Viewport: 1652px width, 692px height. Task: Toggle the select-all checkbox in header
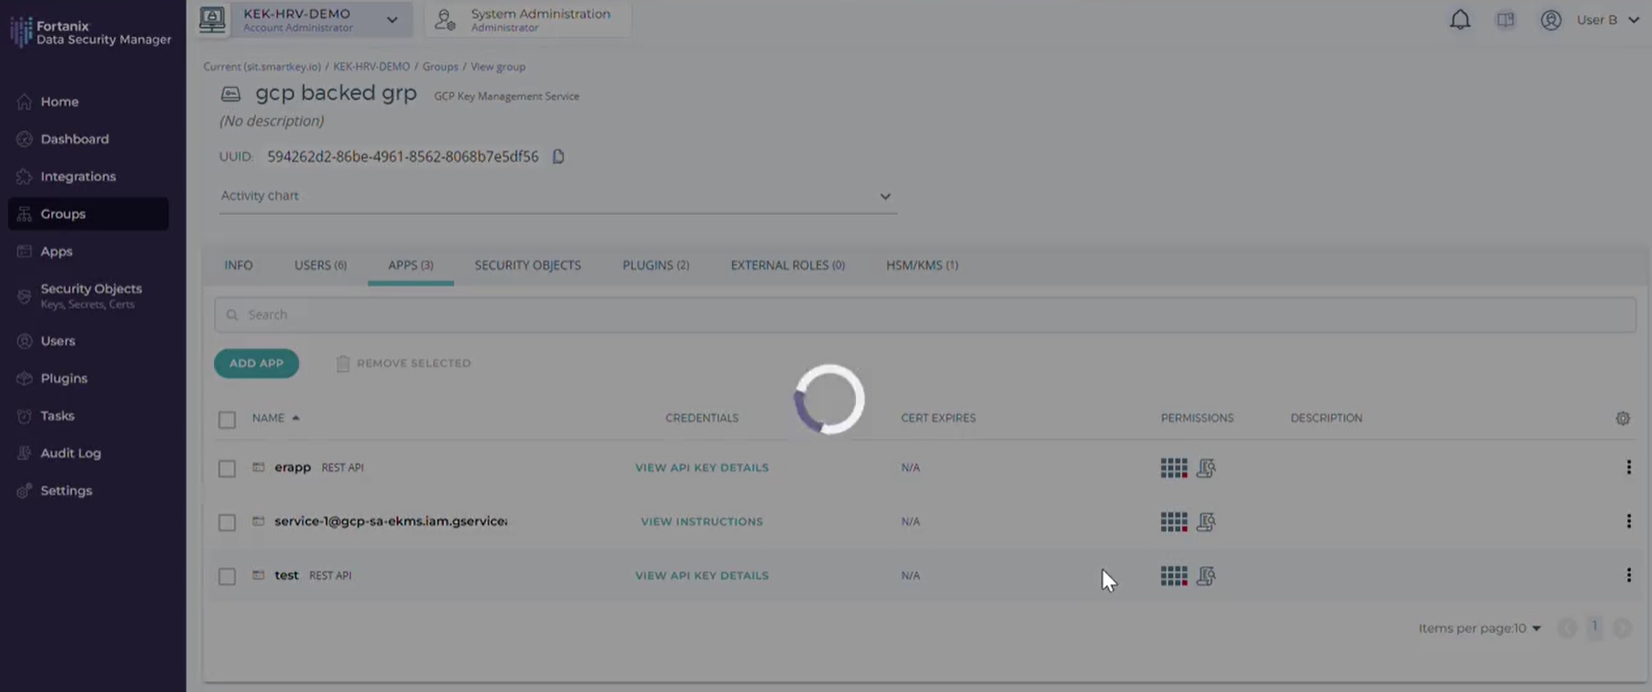point(227,419)
